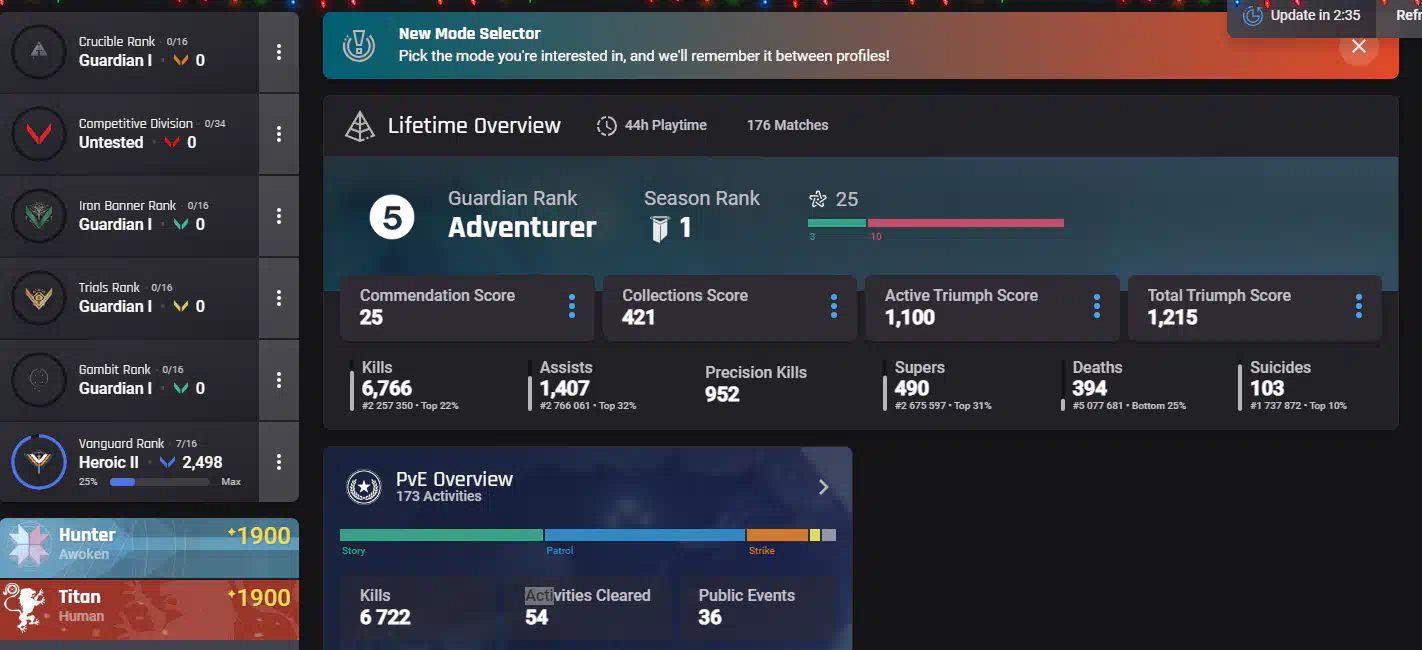Click the commendation star icon beside 25
1422x650 pixels.
click(818, 199)
